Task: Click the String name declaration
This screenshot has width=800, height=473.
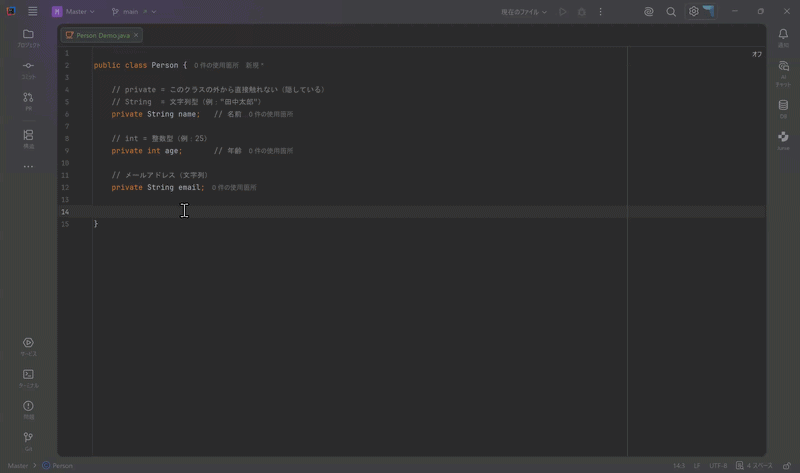Action: pyautogui.click(x=173, y=114)
